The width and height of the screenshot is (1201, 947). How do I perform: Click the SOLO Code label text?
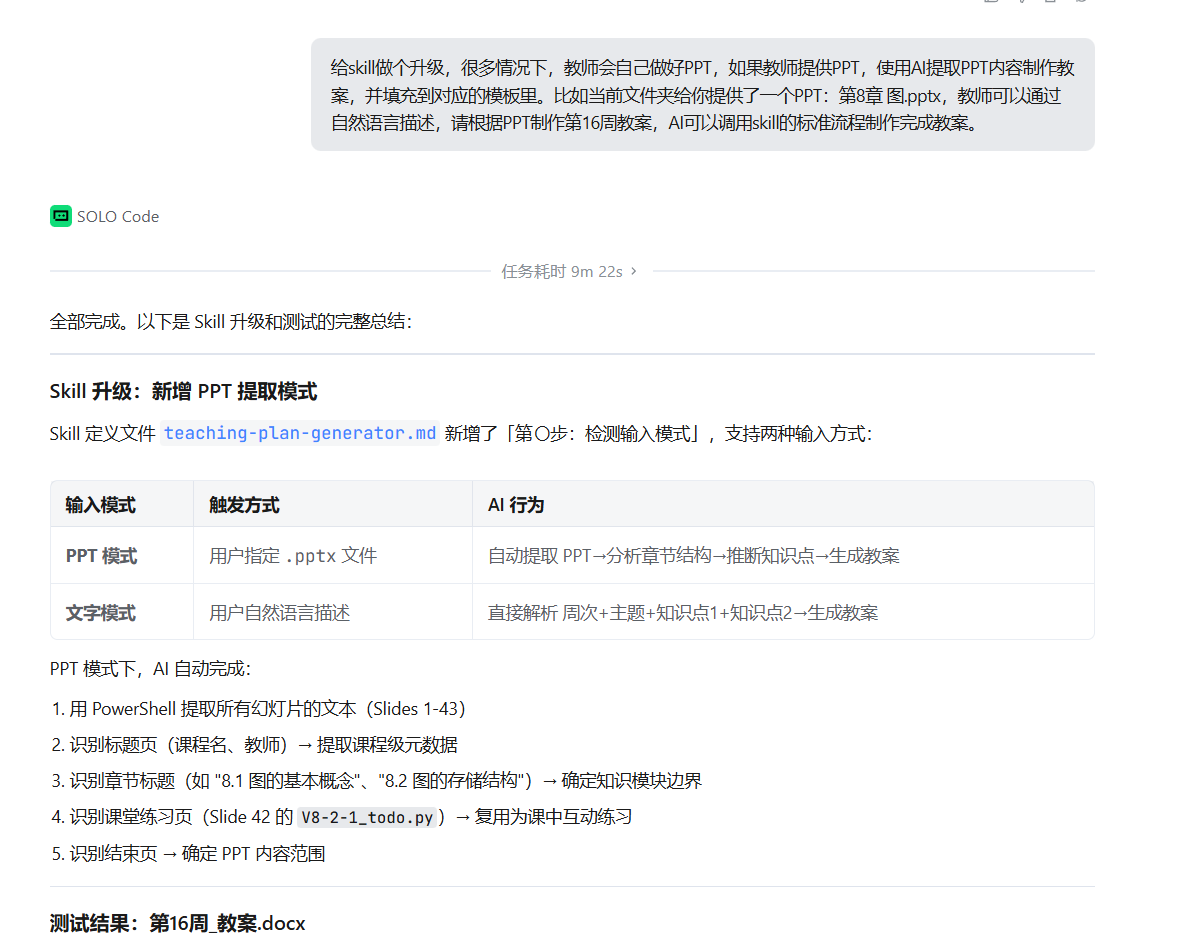click(x=118, y=216)
